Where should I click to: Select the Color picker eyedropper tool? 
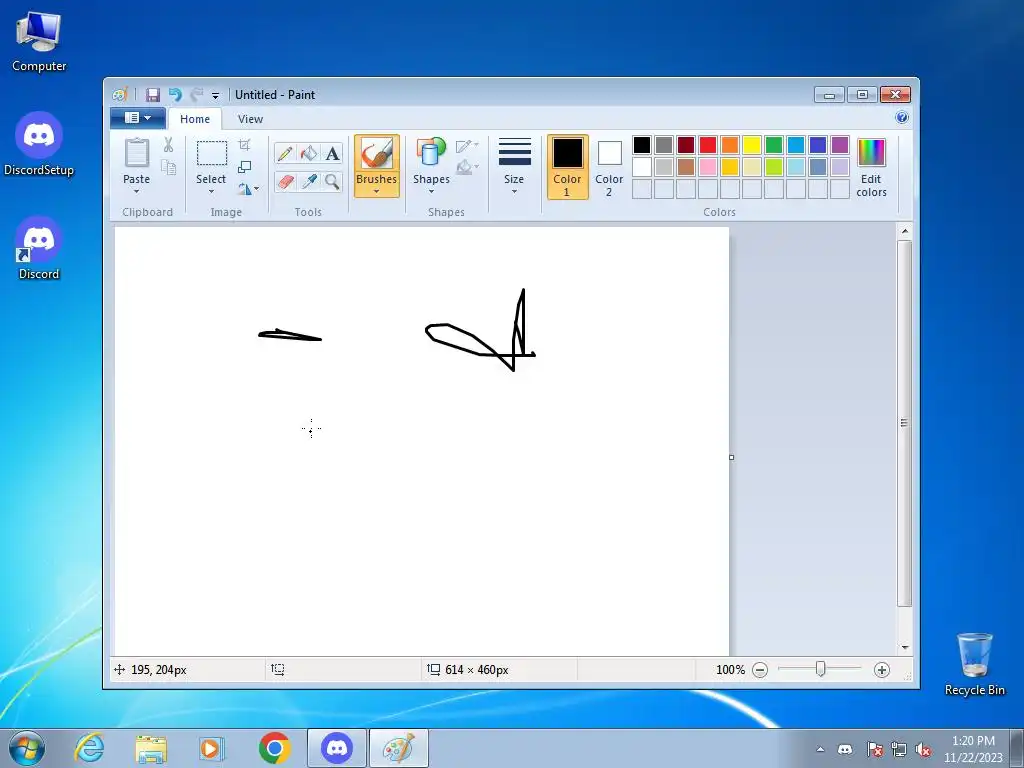tap(308, 181)
